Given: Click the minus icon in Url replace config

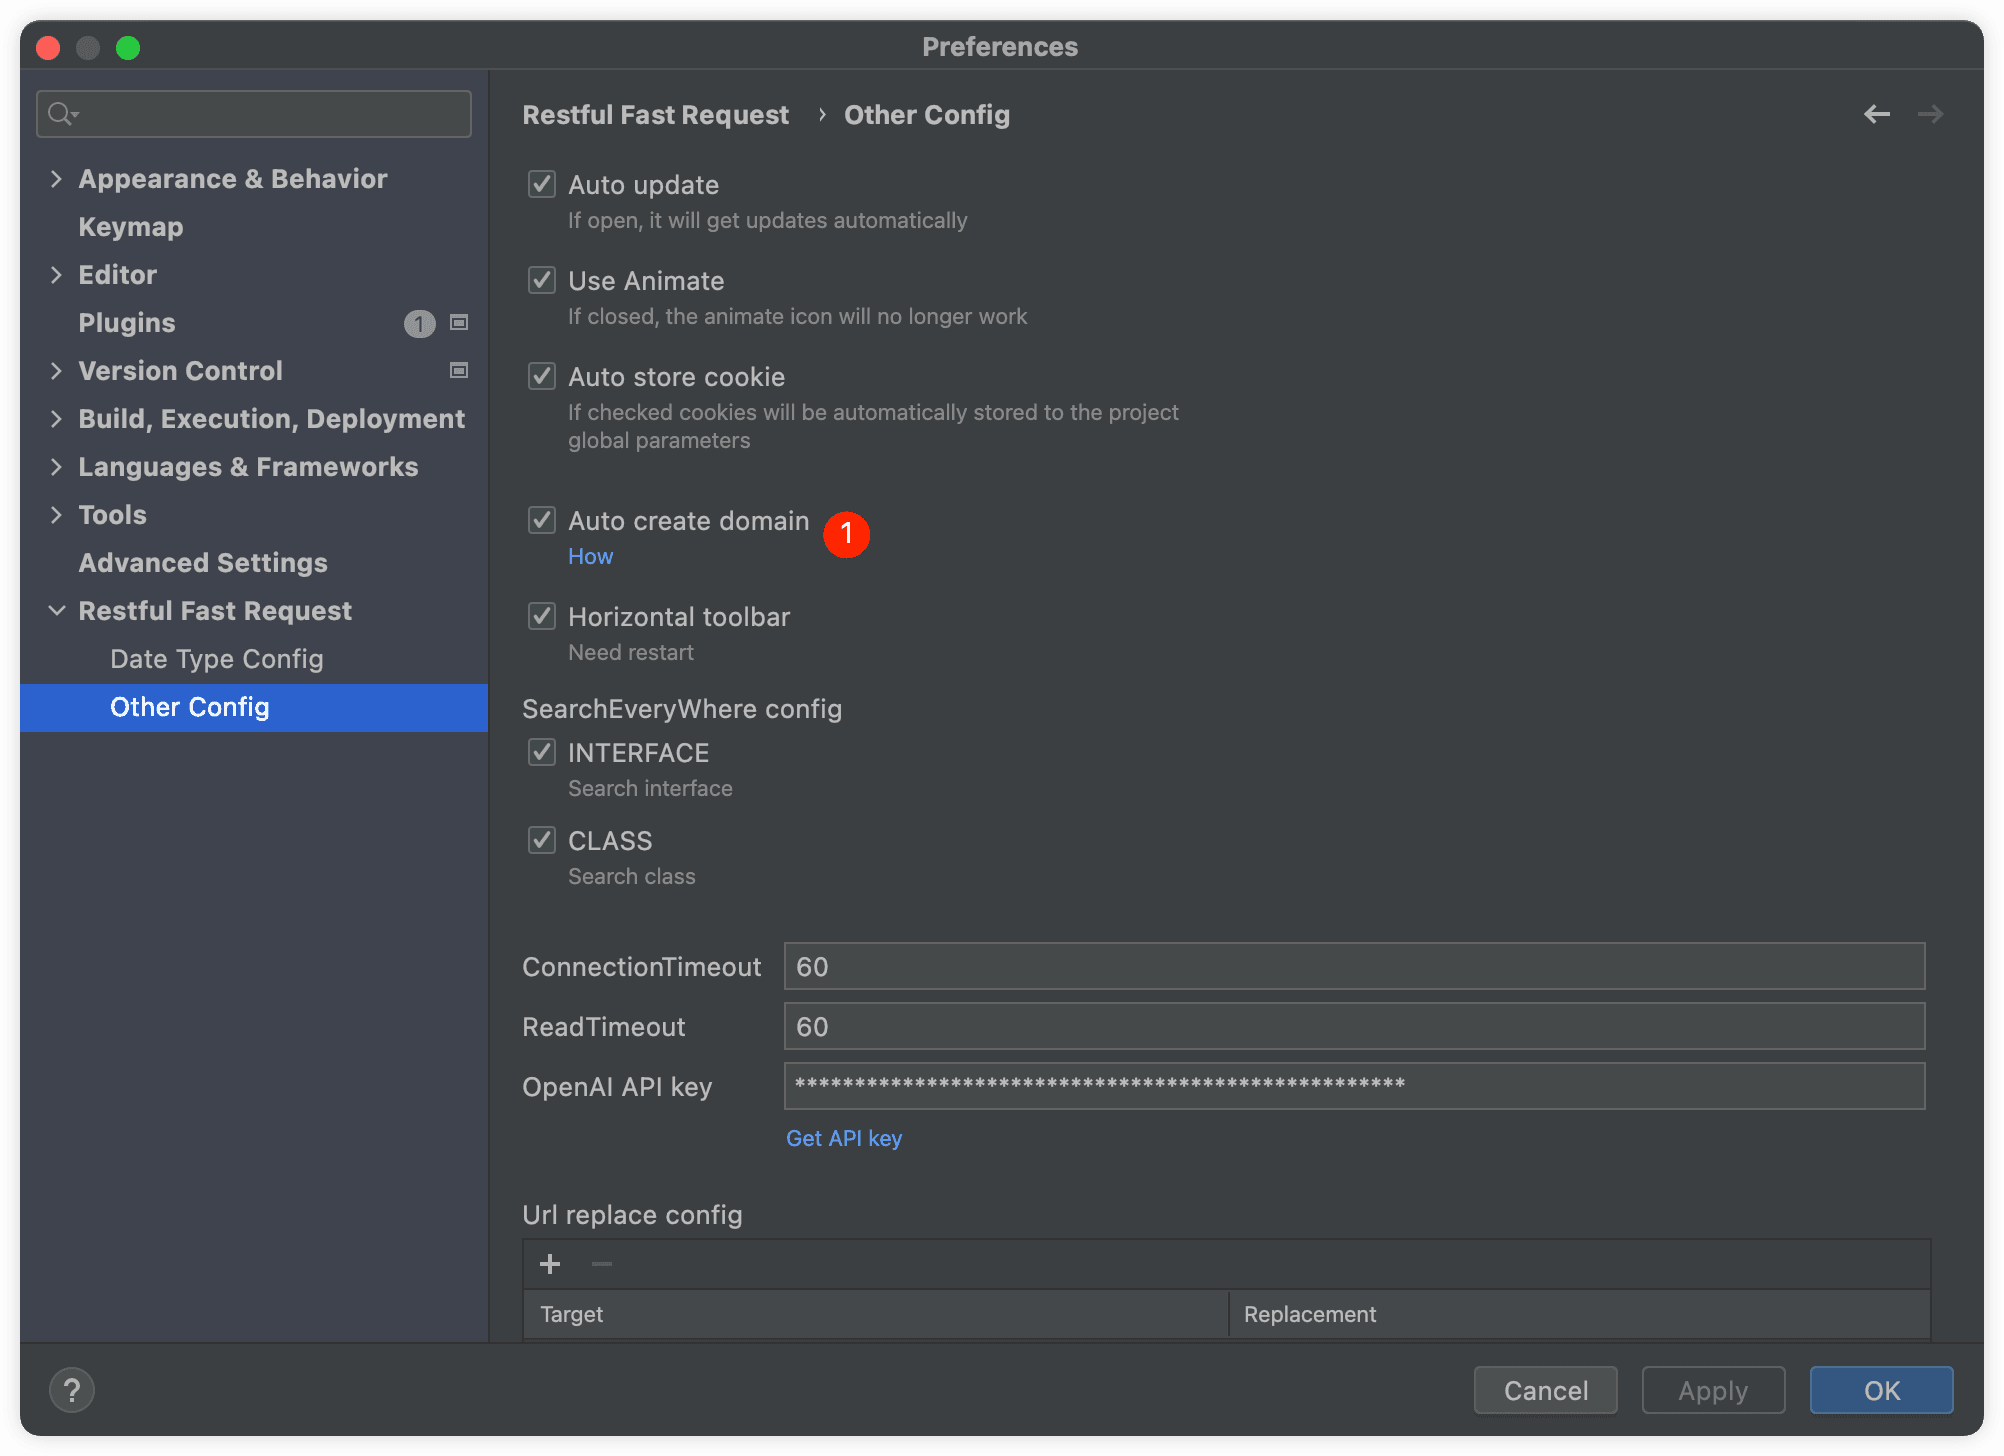Looking at the screenshot, I should 602,1264.
